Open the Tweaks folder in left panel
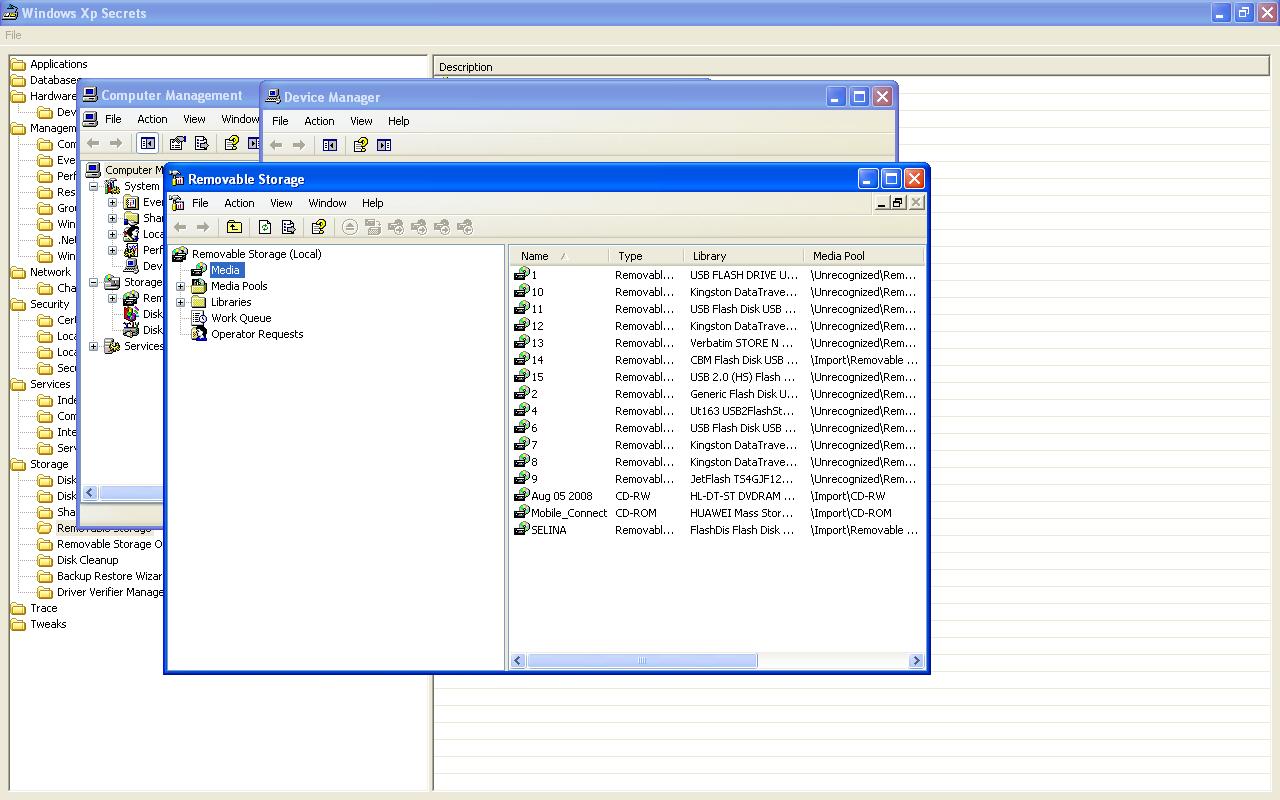Image resolution: width=1280 pixels, height=800 pixels. [x=48, y=624]
